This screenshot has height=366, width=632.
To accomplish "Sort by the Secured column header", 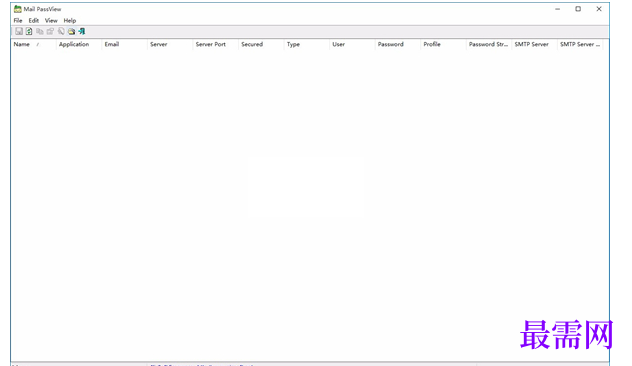I will click(261, 44).
